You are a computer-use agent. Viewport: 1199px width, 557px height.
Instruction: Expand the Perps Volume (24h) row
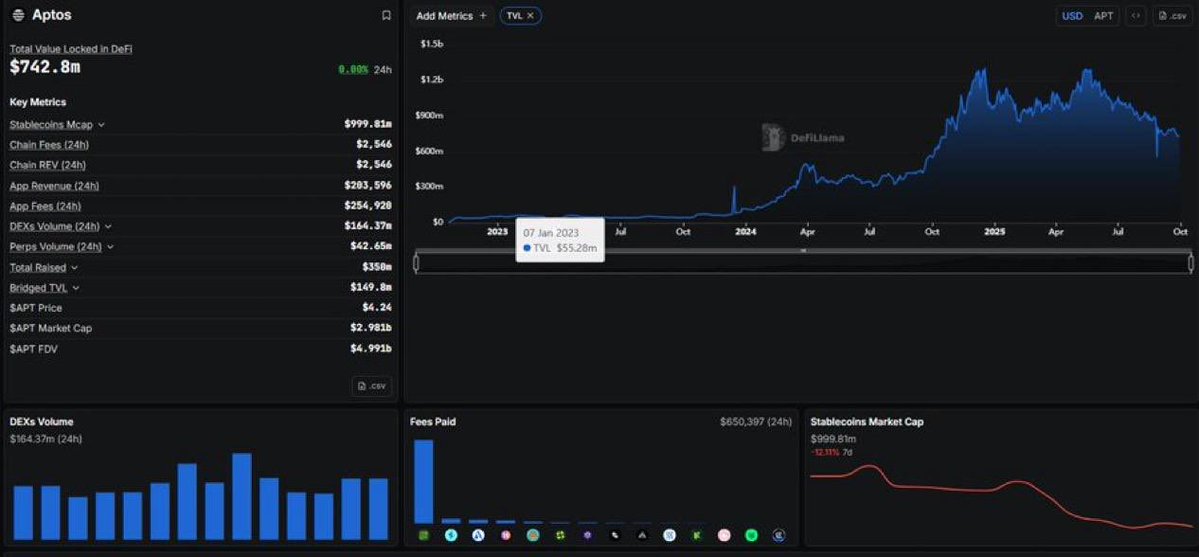110,247
